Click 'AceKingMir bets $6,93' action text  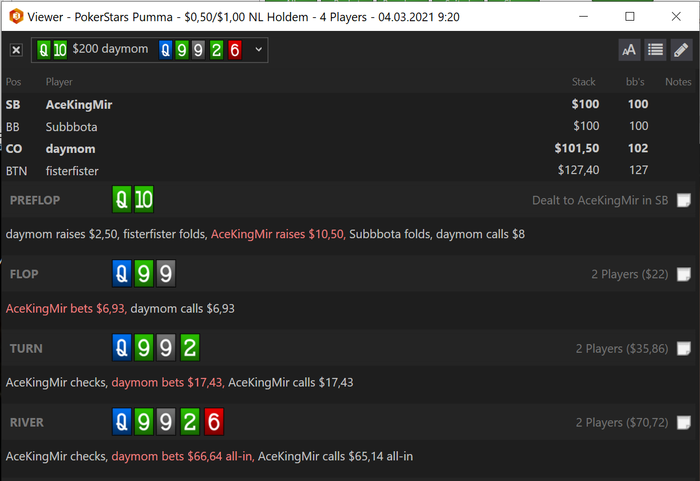pyautogui.click(x=66, y=308)
